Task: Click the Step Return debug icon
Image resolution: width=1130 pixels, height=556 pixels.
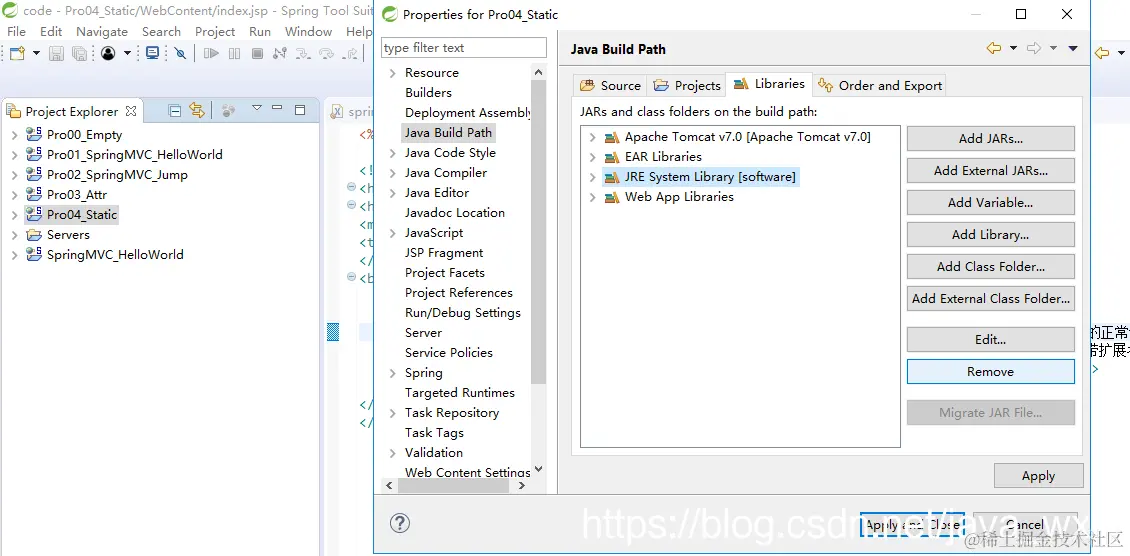Action: coord(350,53)
